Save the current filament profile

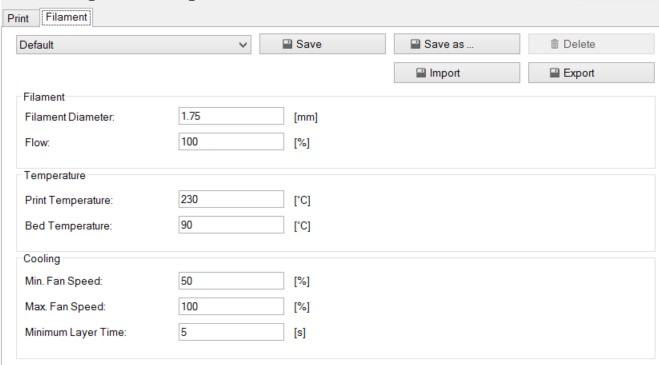pyautogui.click(x=322, y=44)
